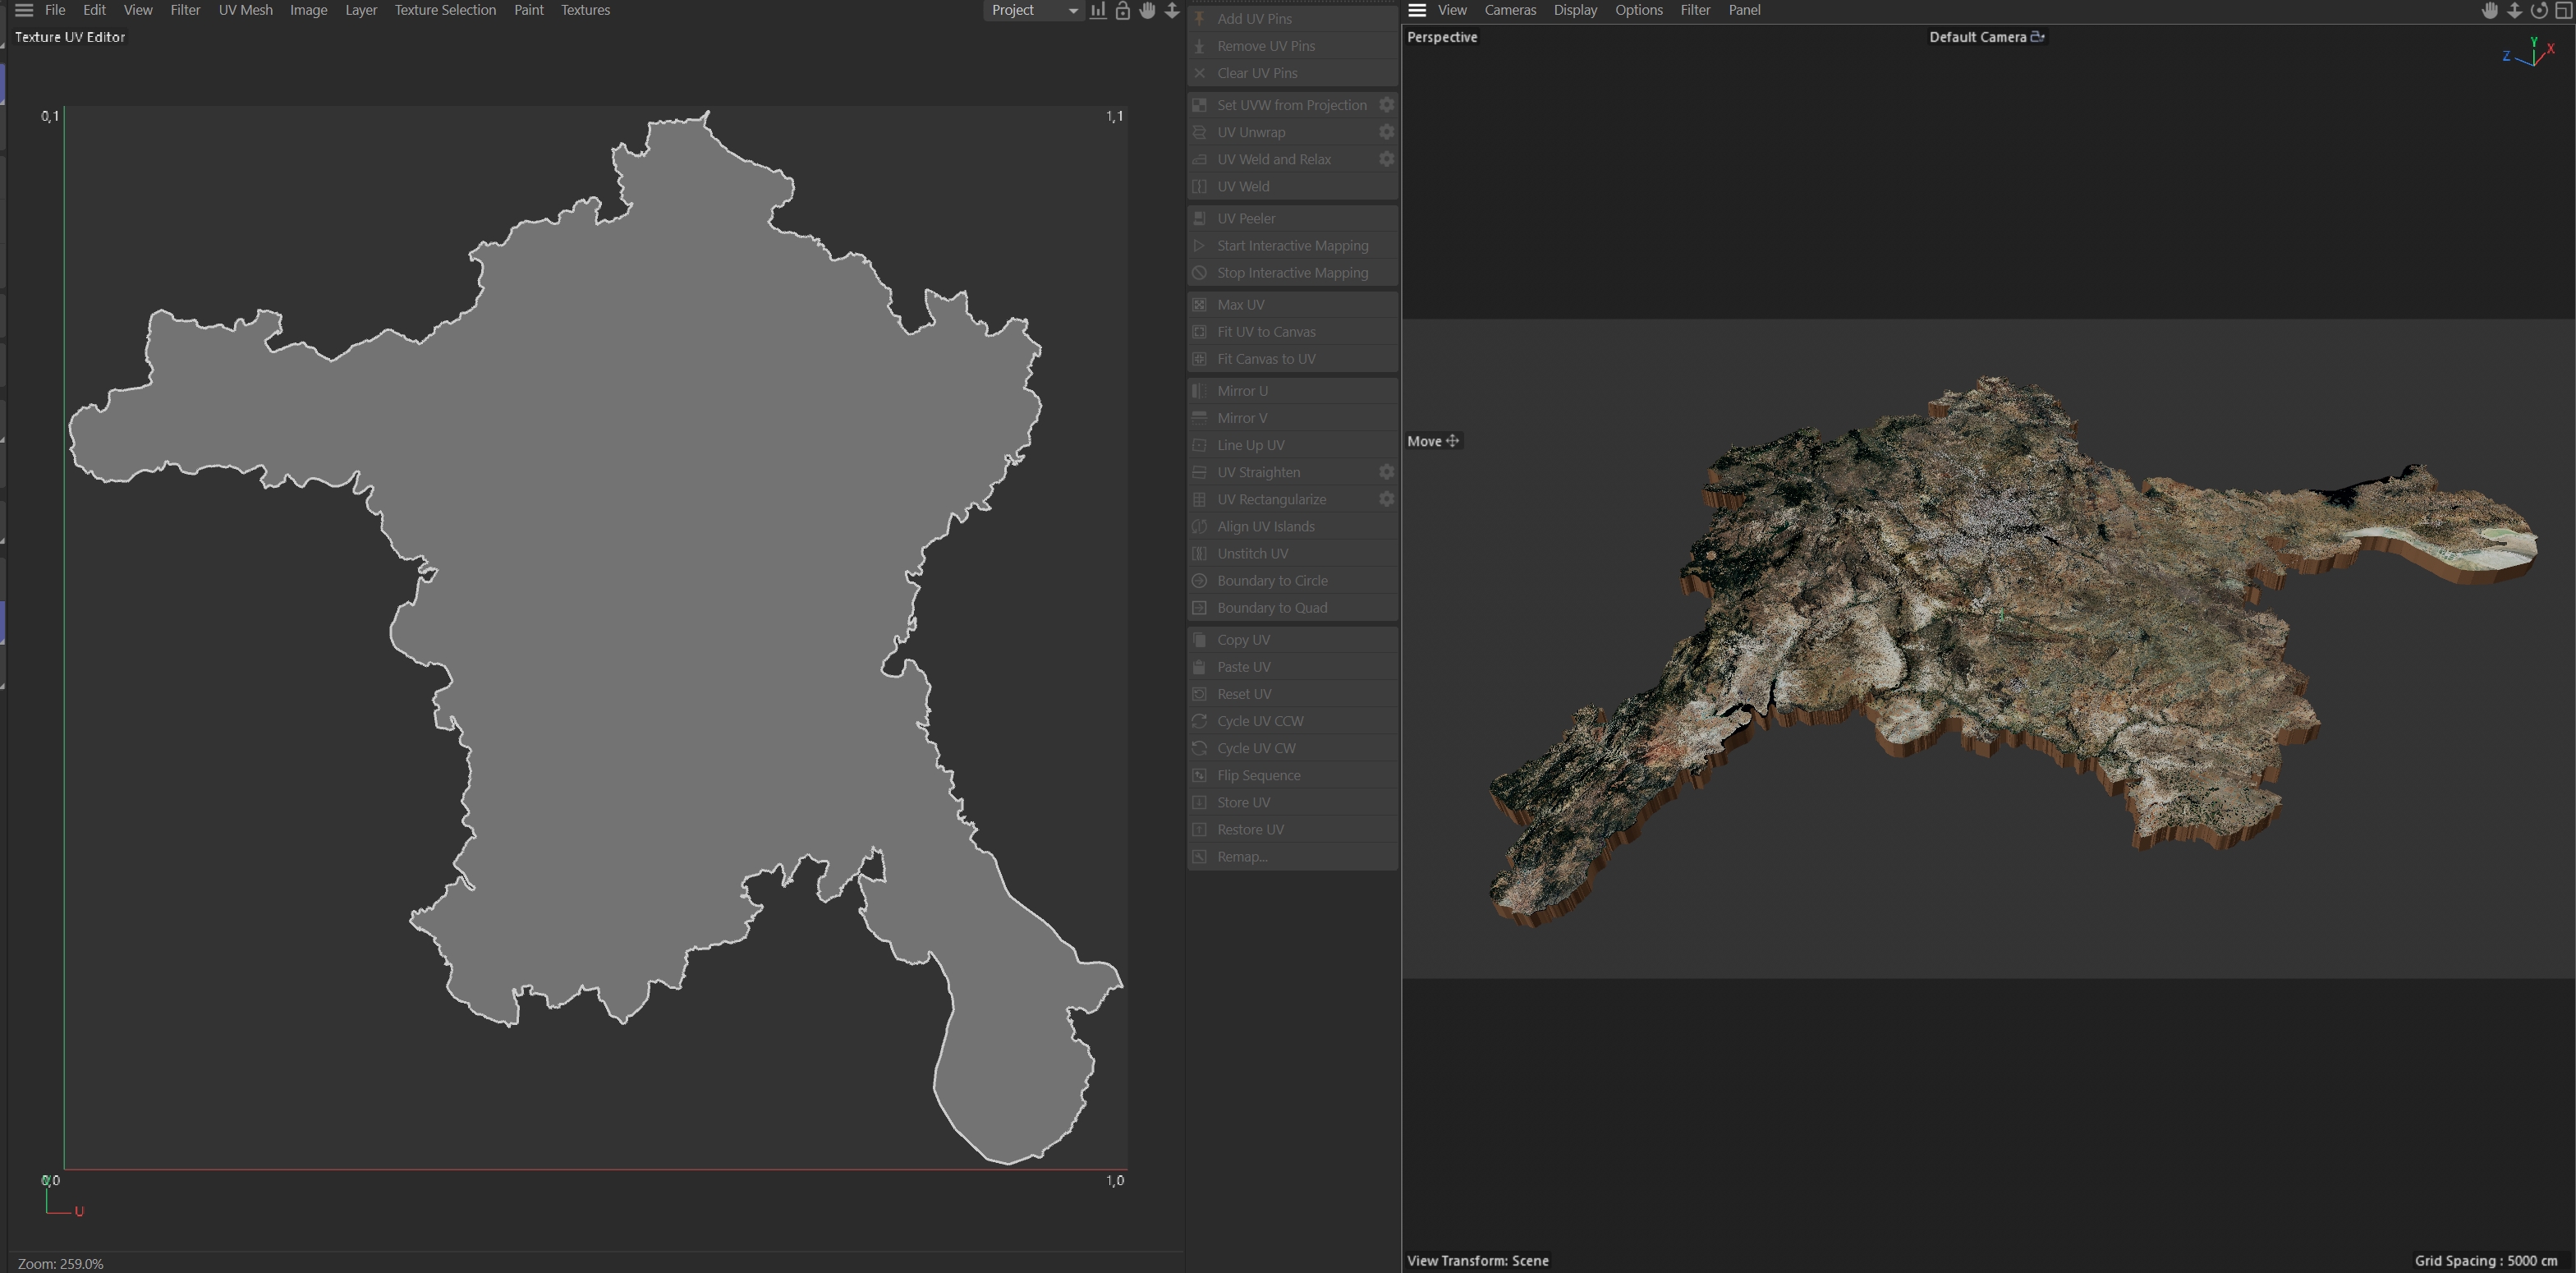This screenshot has width=2576, height=1273.
Task: Click the zoom arrow icon in Perspective header
Action: tap(2514, 10)
